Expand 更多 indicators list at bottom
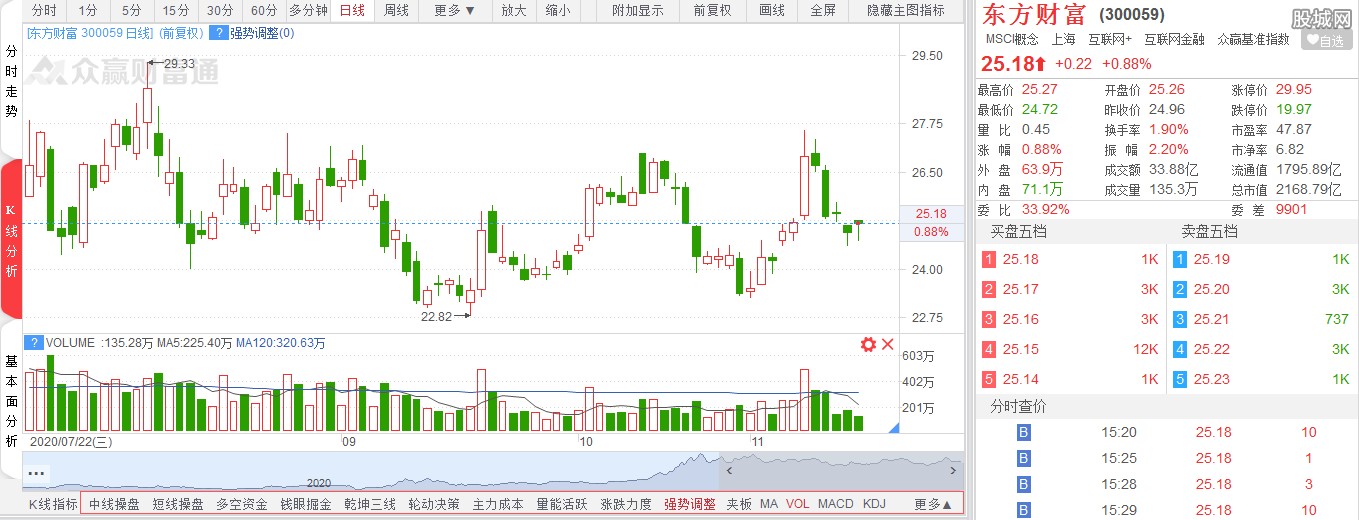The width and height of the screenshot is (1359, 520). point(933,504)
